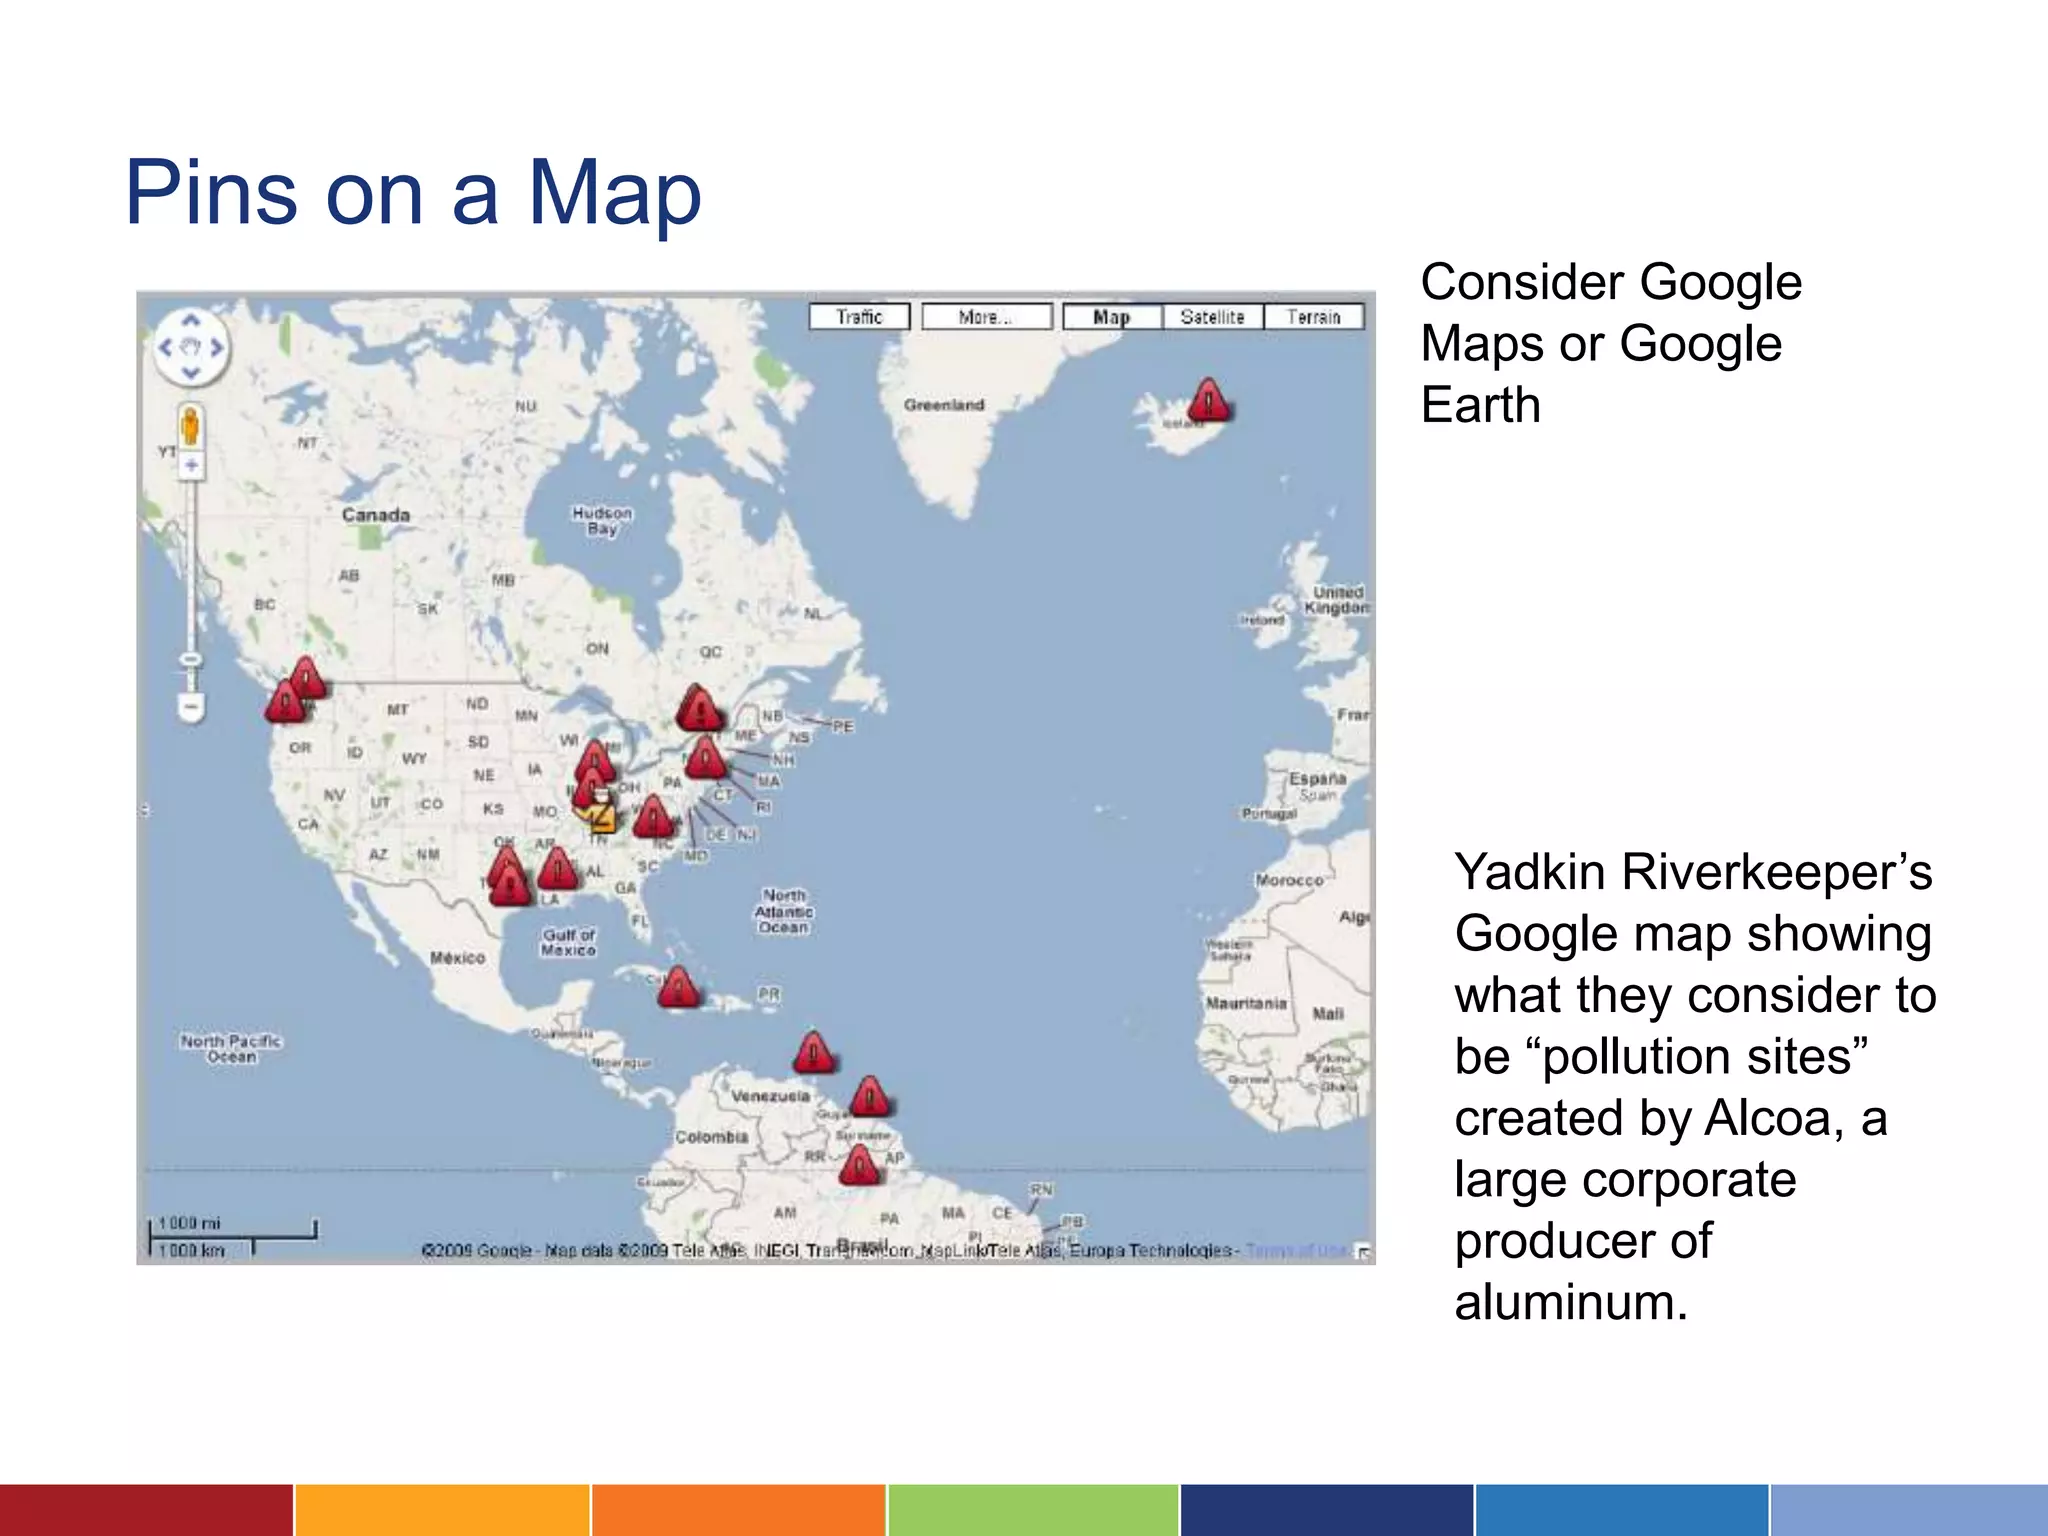Select the 'Pins on a Map' slide title

413,192
